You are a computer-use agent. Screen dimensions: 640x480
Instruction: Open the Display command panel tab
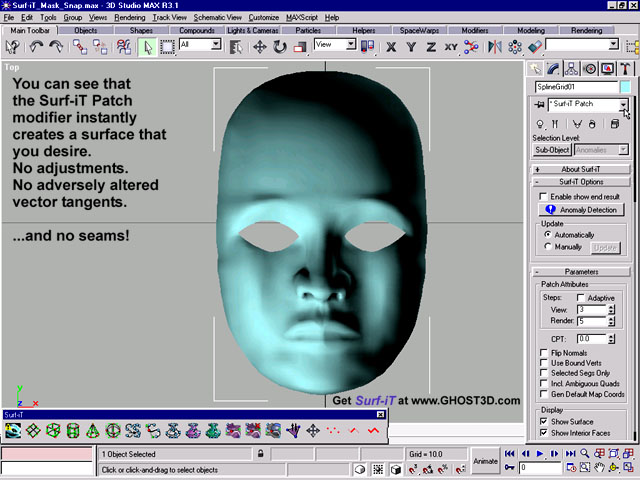click(608, 69)
